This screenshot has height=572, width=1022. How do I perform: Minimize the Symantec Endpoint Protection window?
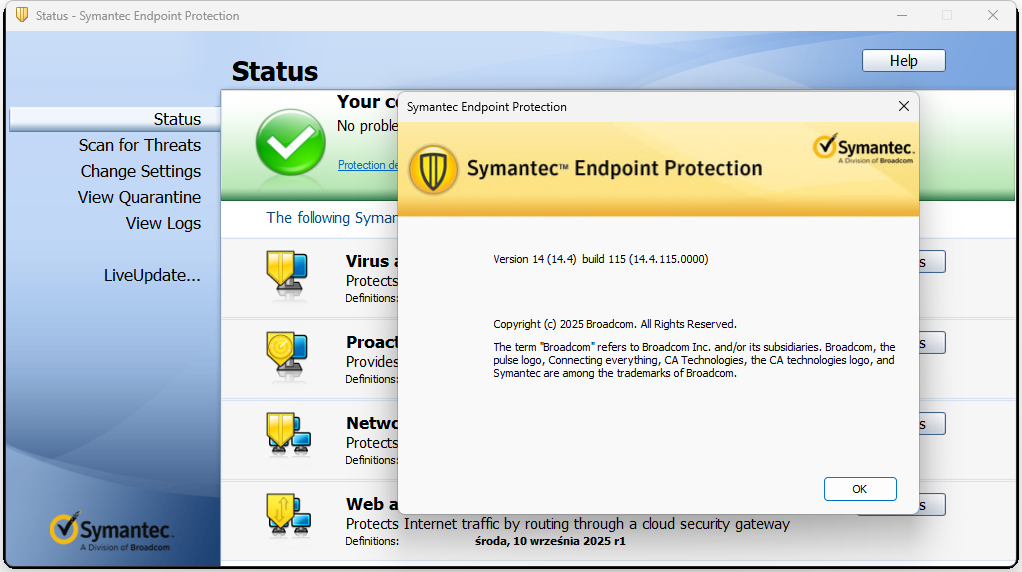pyautogui.click(x=902, y=15)
